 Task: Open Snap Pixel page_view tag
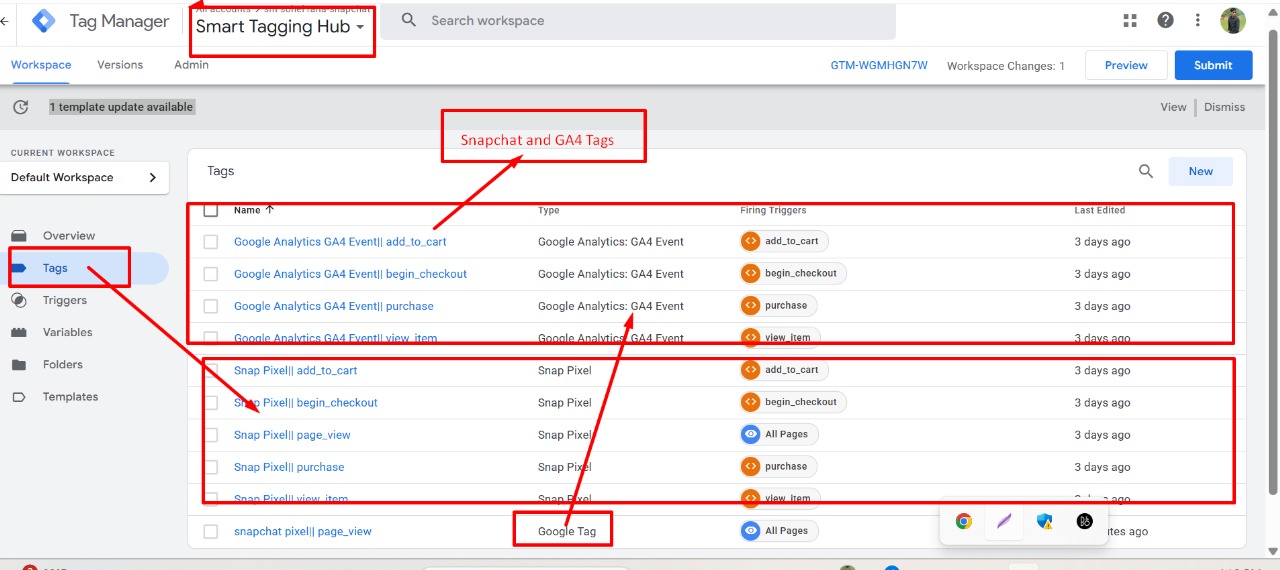292,435
